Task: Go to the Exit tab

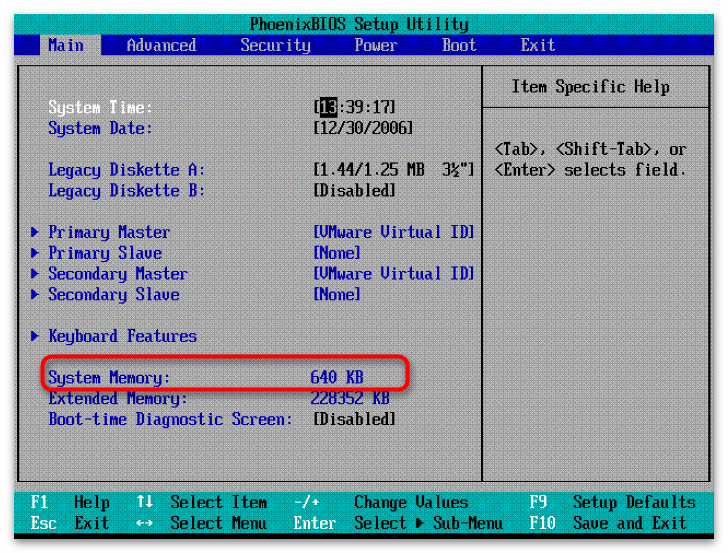Action: click(x=538, y=45)
